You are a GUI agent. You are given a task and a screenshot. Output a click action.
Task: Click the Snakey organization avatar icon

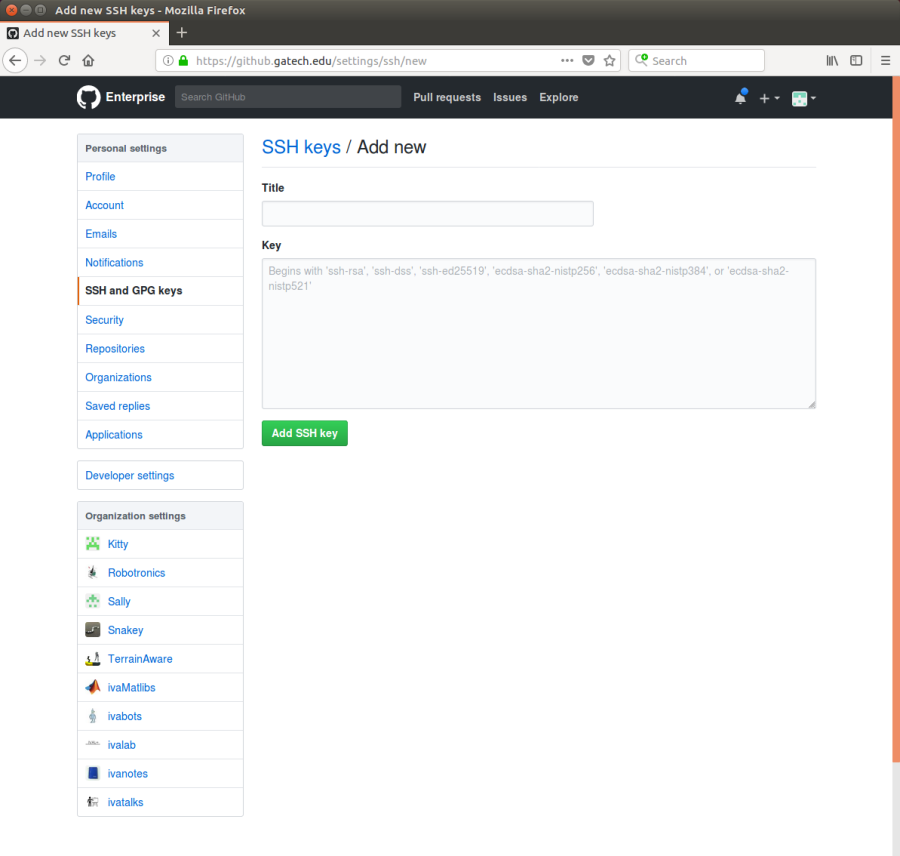click(x=91, y=630)
